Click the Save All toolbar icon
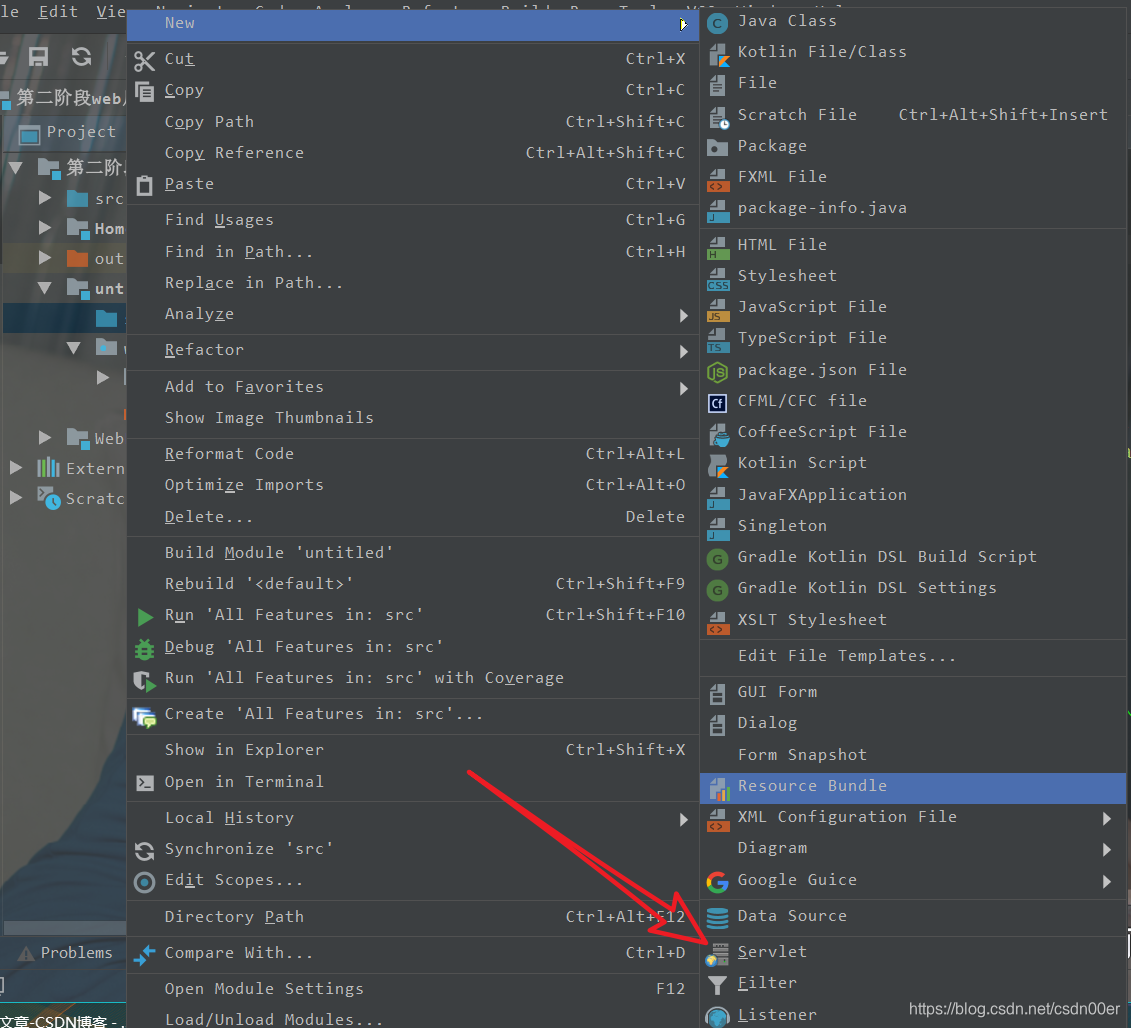Image resolution: width=1131 pixels, height=1028 pixels. click(x=38, y=56)
